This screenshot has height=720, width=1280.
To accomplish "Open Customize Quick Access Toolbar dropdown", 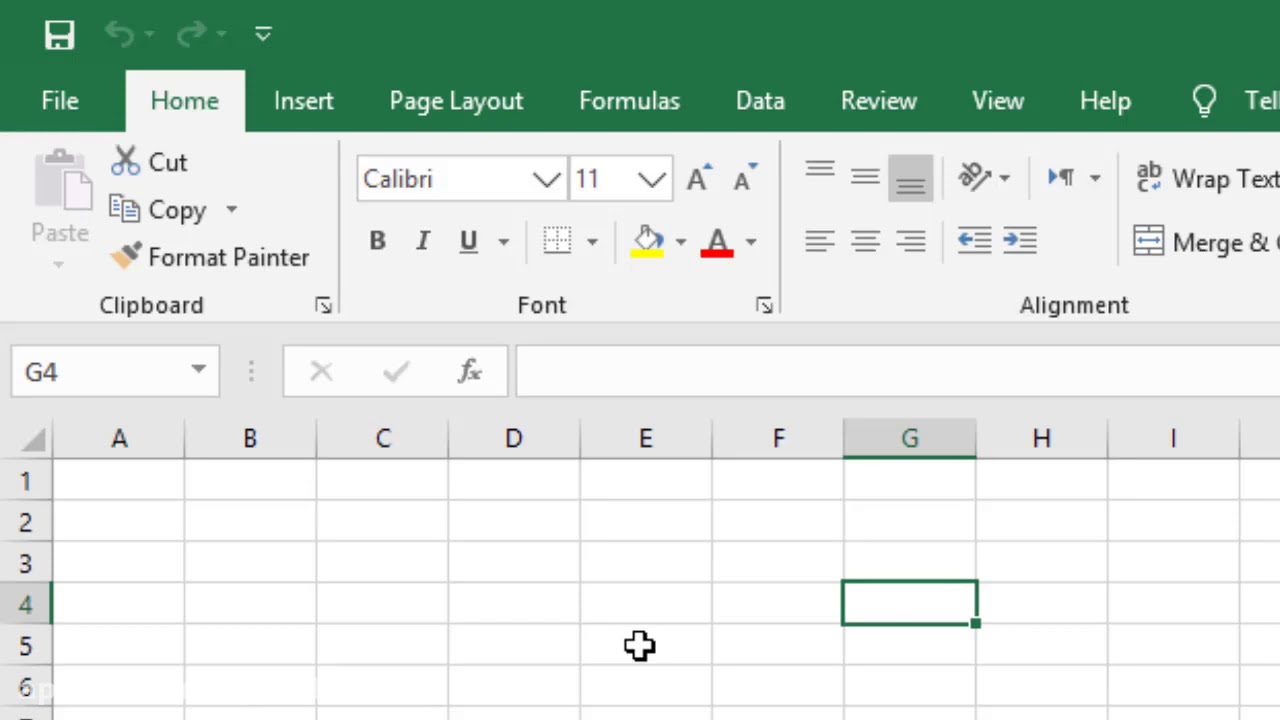I will 263,35.
